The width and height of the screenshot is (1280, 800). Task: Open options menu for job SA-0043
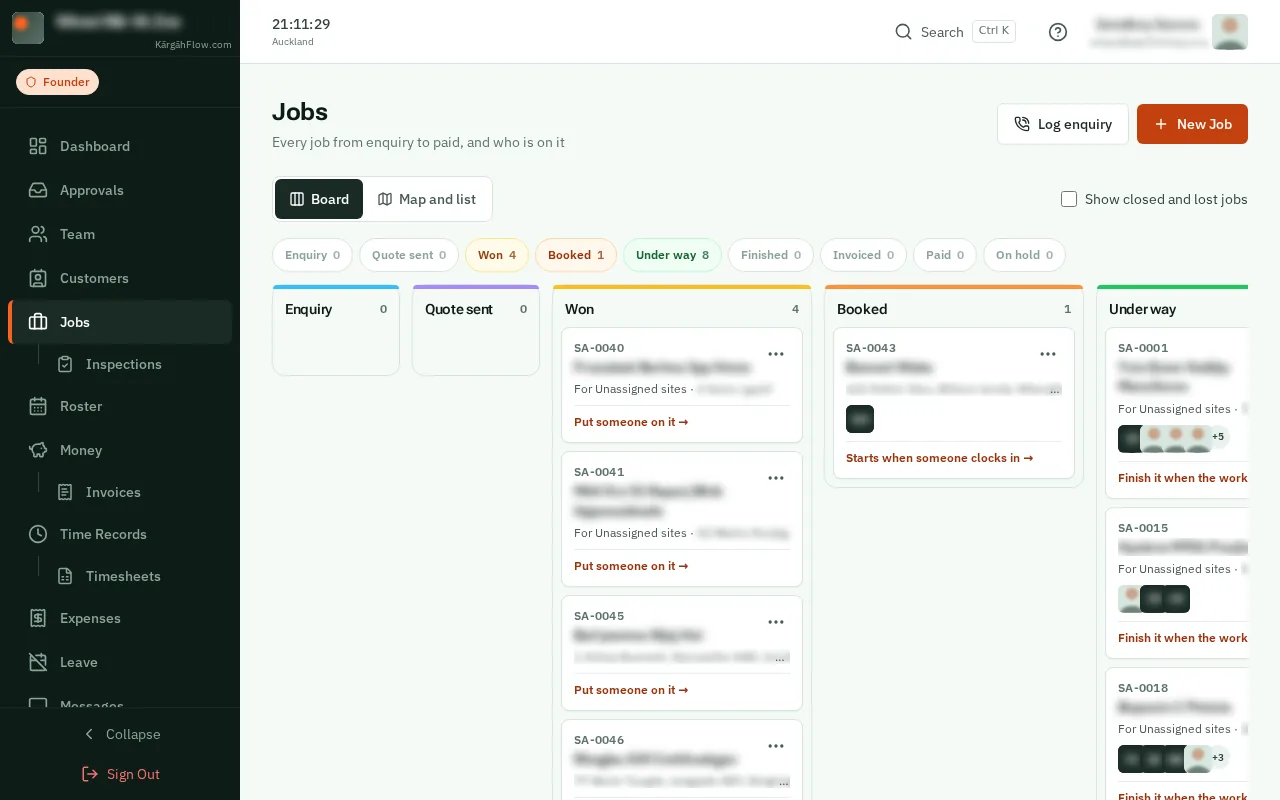[x=1048, y=354]
